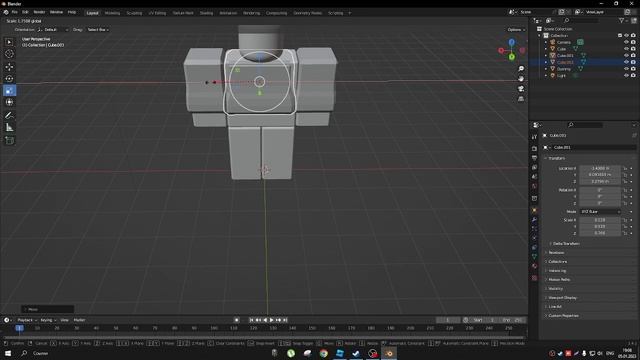Open the timeline Keying menu
This screenshot has width=640, height=360.
[x=48, y=320]
